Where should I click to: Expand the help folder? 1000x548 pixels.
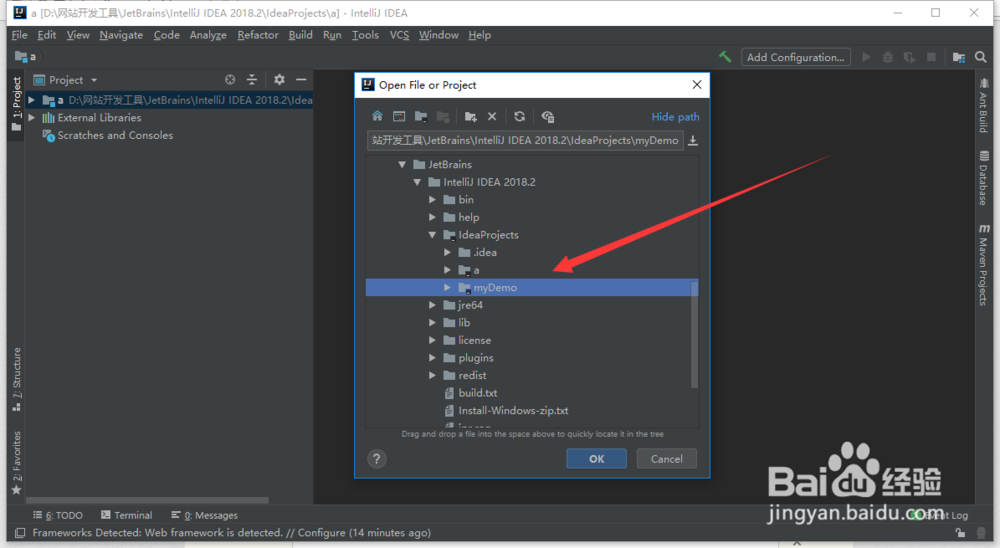click(432, 217)
